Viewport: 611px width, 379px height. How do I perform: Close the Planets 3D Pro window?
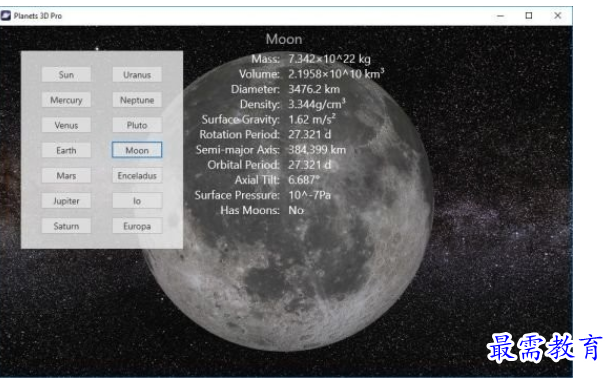558,16
